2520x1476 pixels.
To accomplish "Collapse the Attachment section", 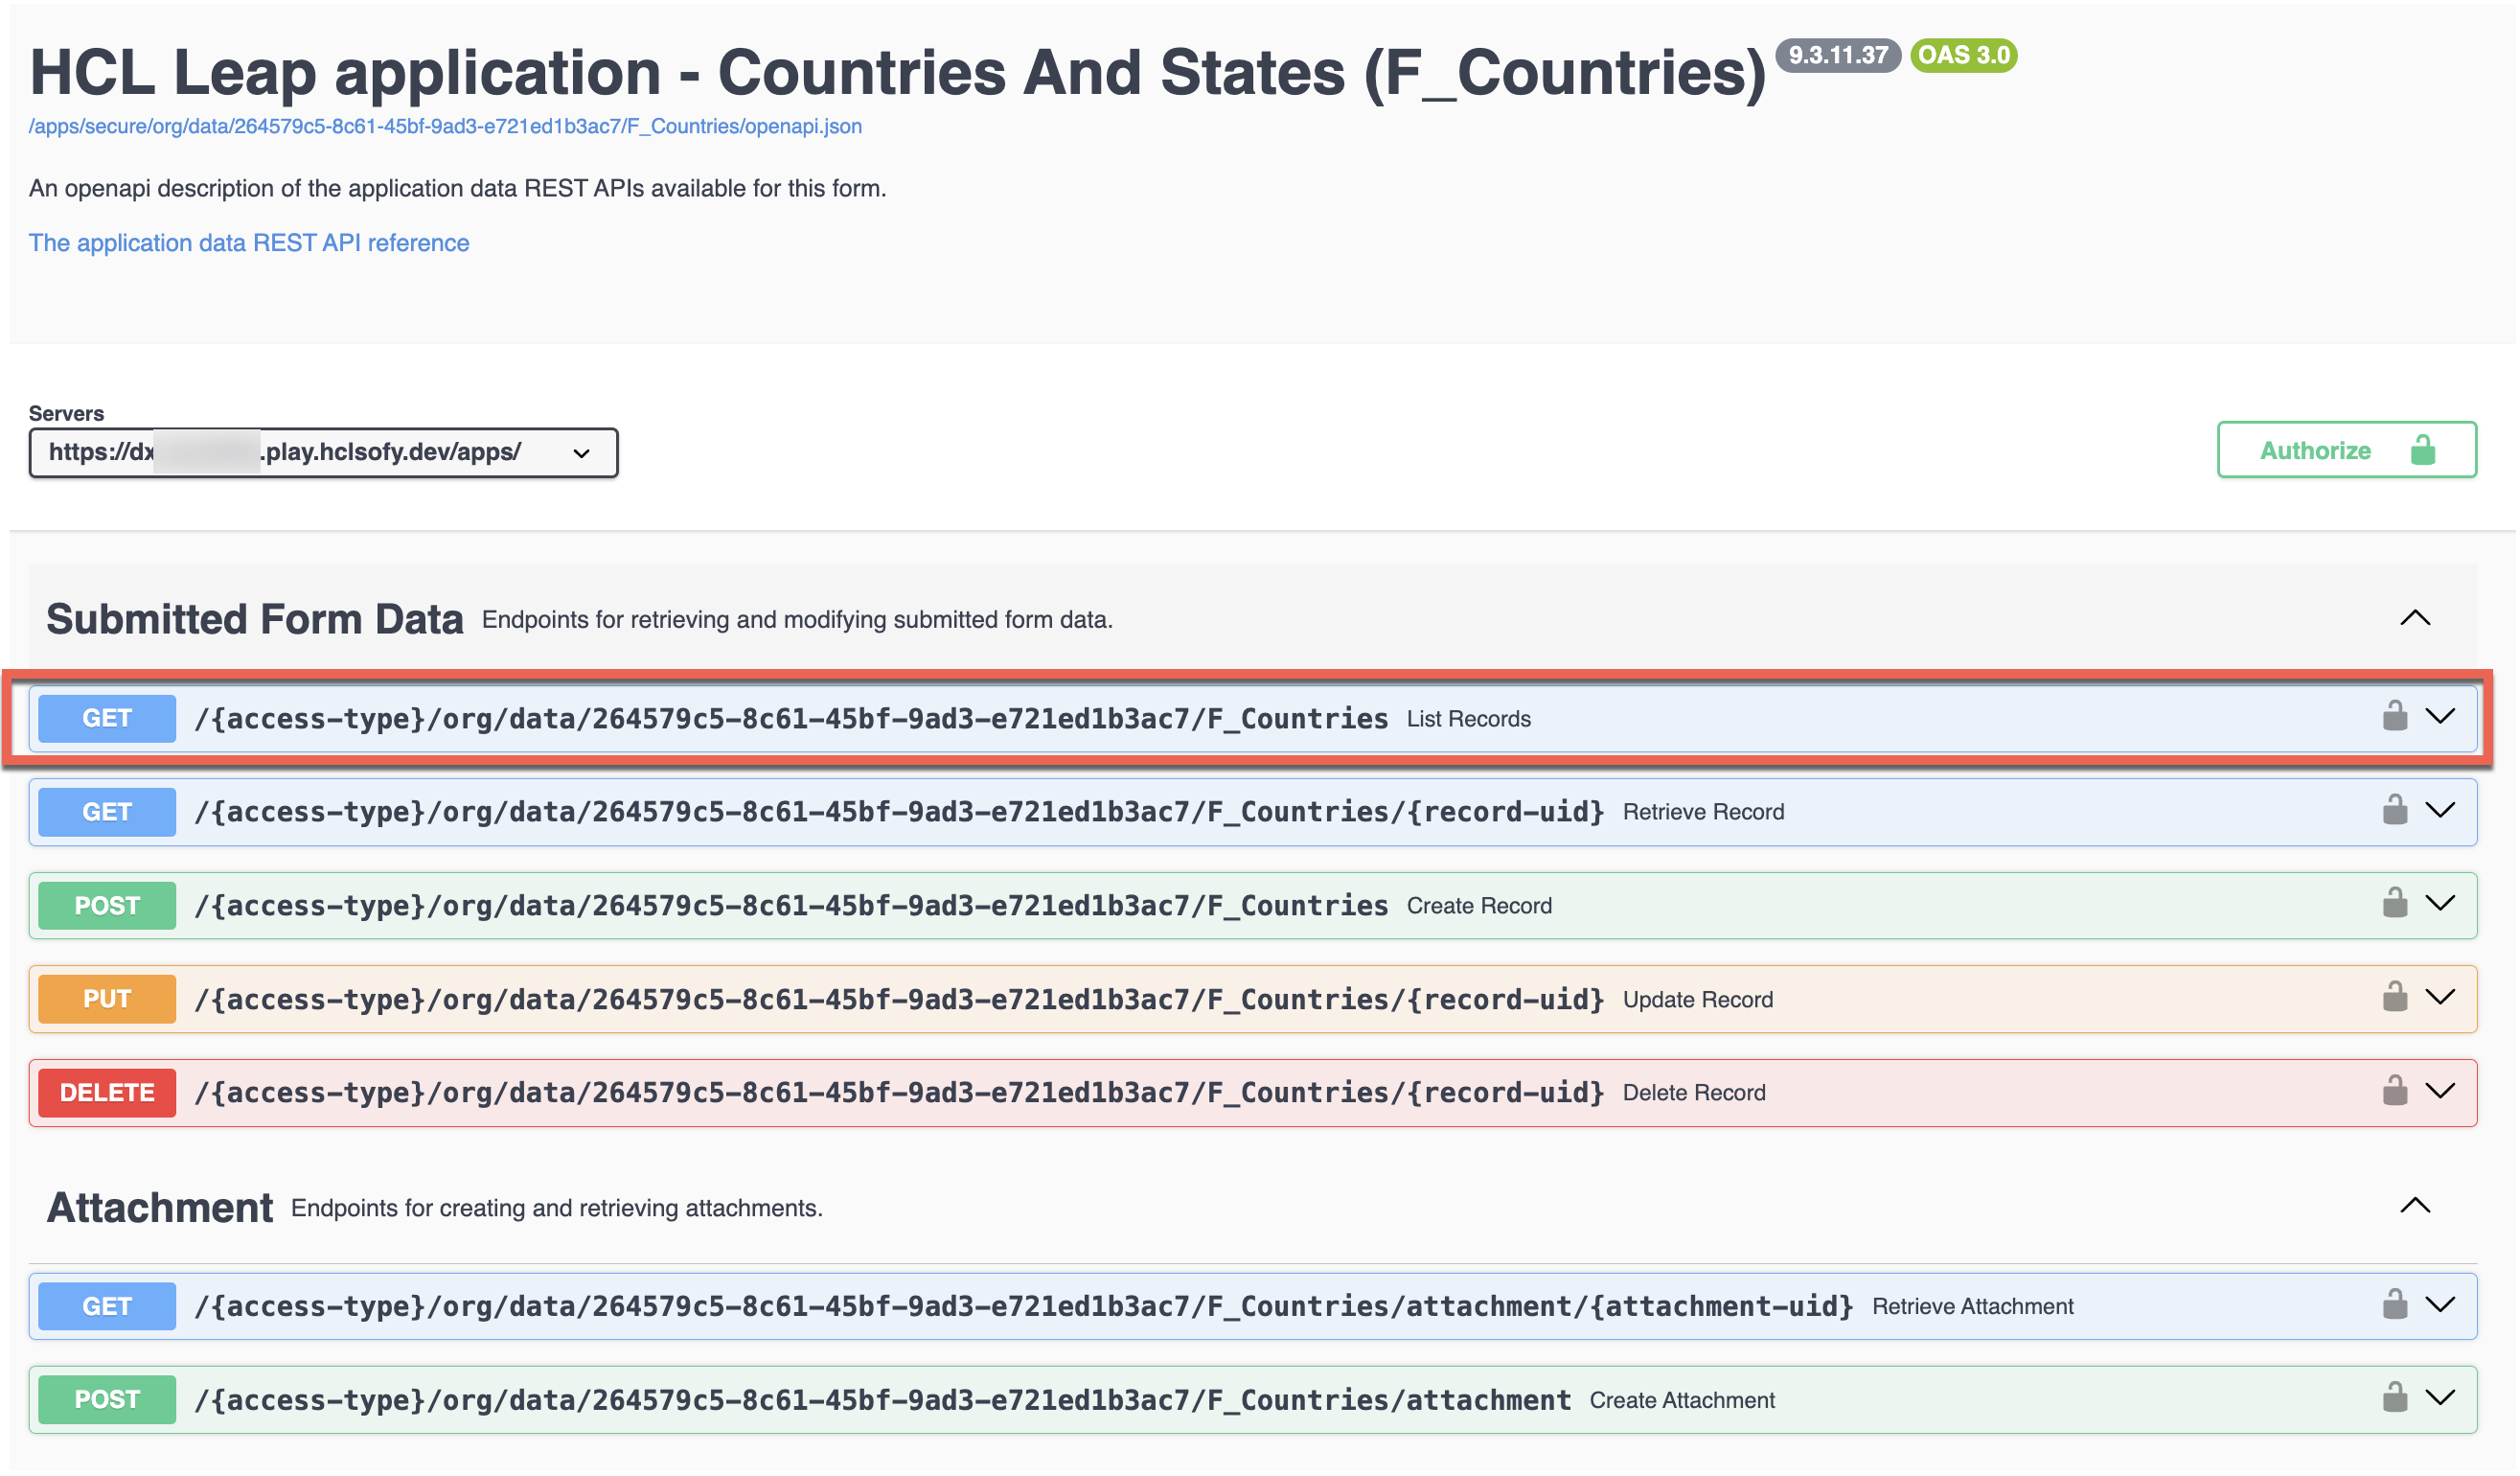I will 2414,1206.
